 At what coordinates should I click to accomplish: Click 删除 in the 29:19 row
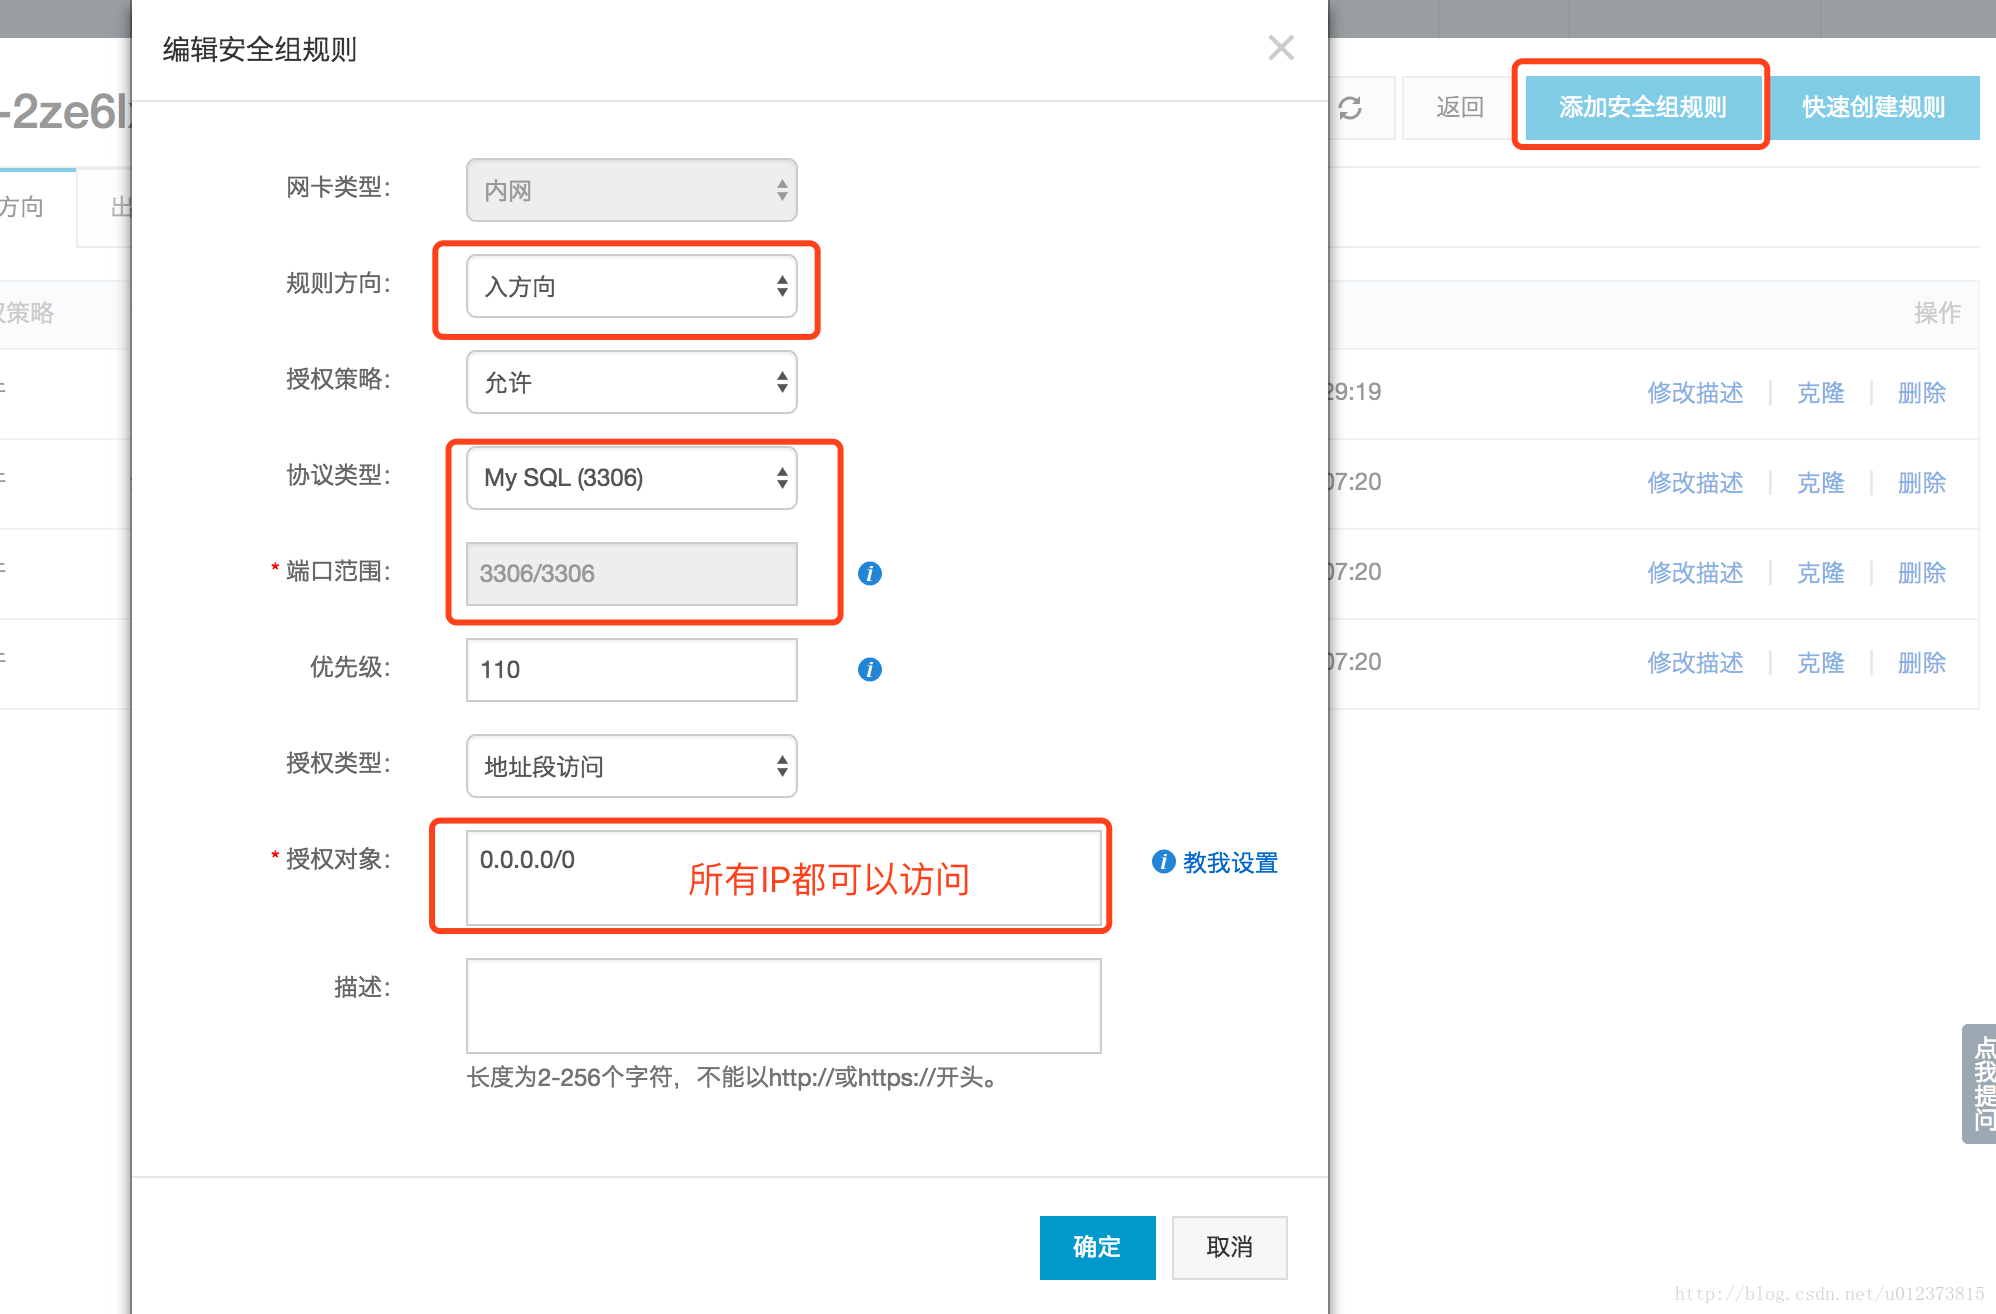click(x=1921, y=393)
